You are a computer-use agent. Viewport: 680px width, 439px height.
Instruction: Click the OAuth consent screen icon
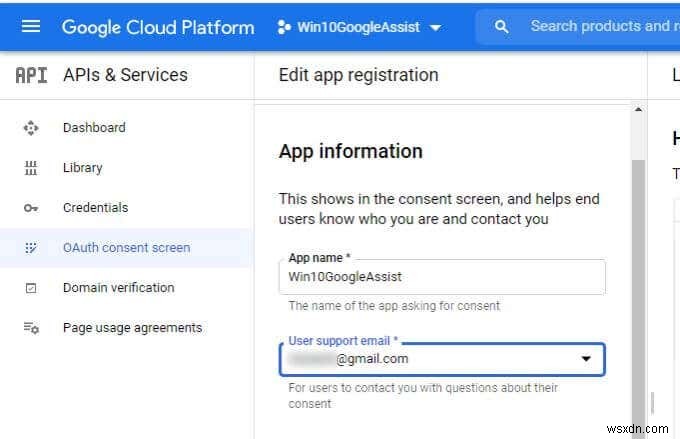point(31,248)
